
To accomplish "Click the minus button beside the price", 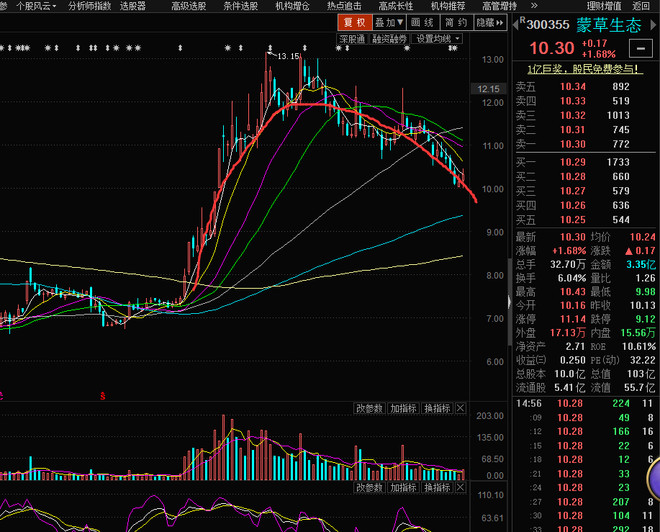I will [x=641, y=48].
